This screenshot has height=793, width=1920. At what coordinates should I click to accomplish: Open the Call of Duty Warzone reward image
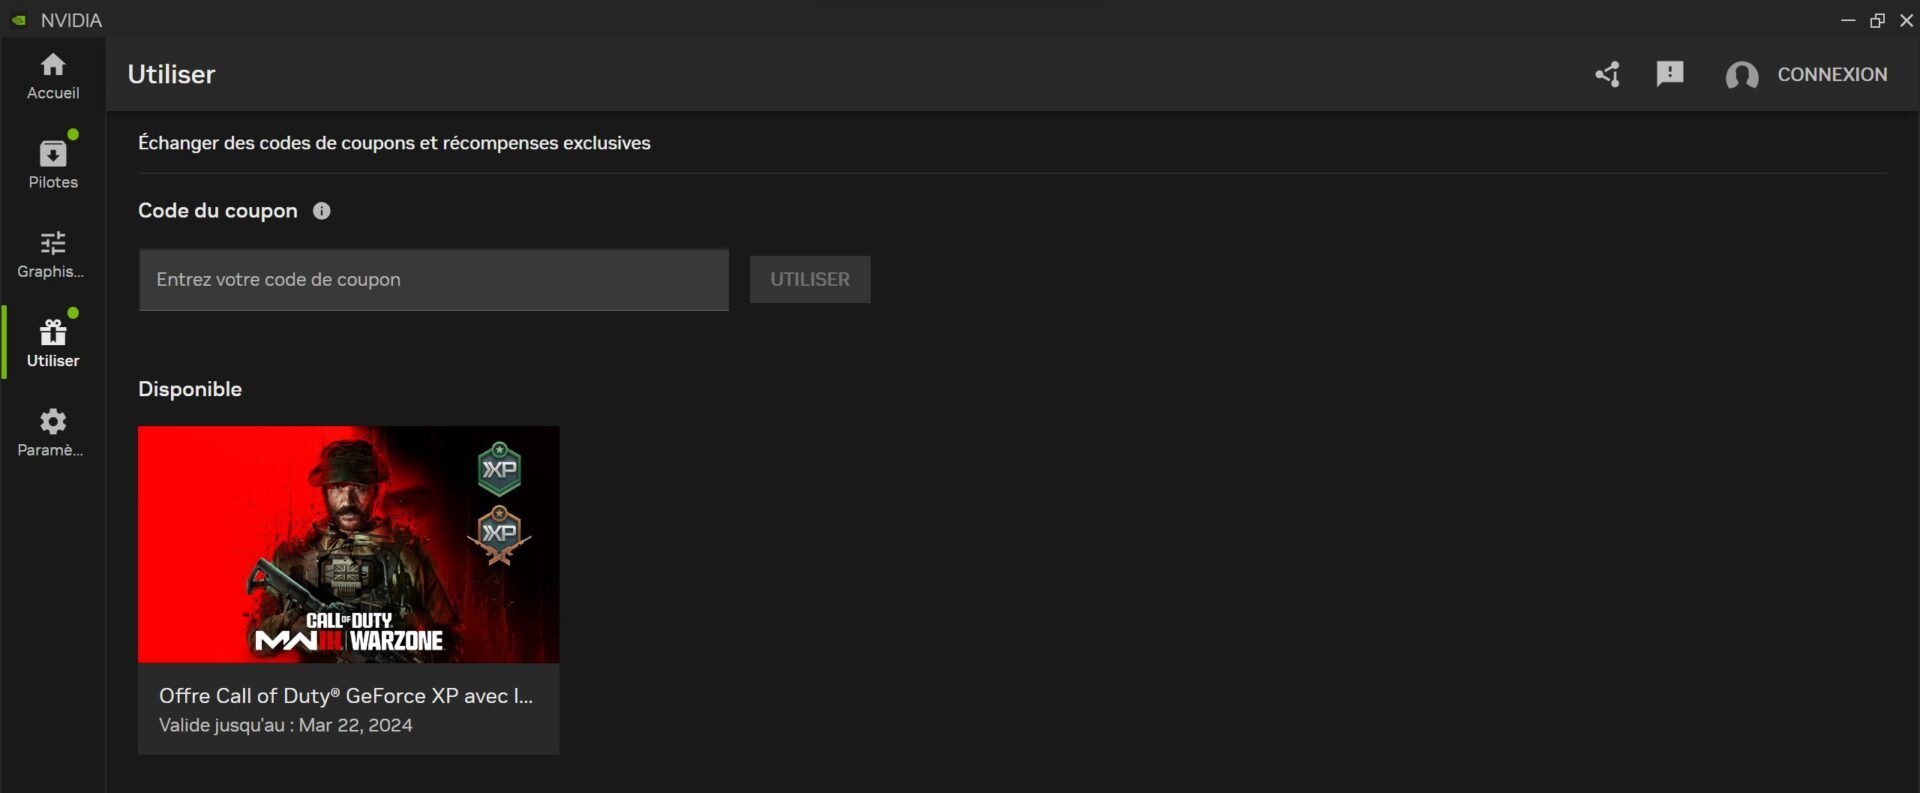tap(349, 544)
